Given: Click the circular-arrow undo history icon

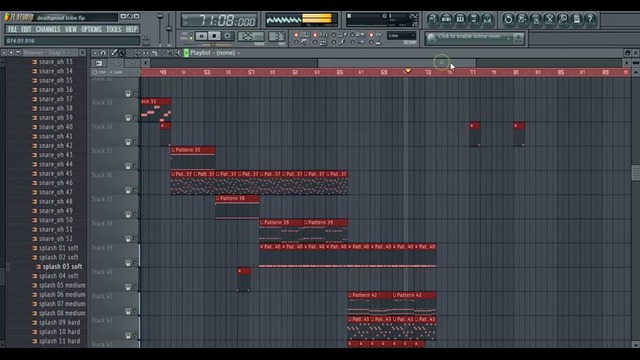Looking at the screenshot, I should coord(508,19).
